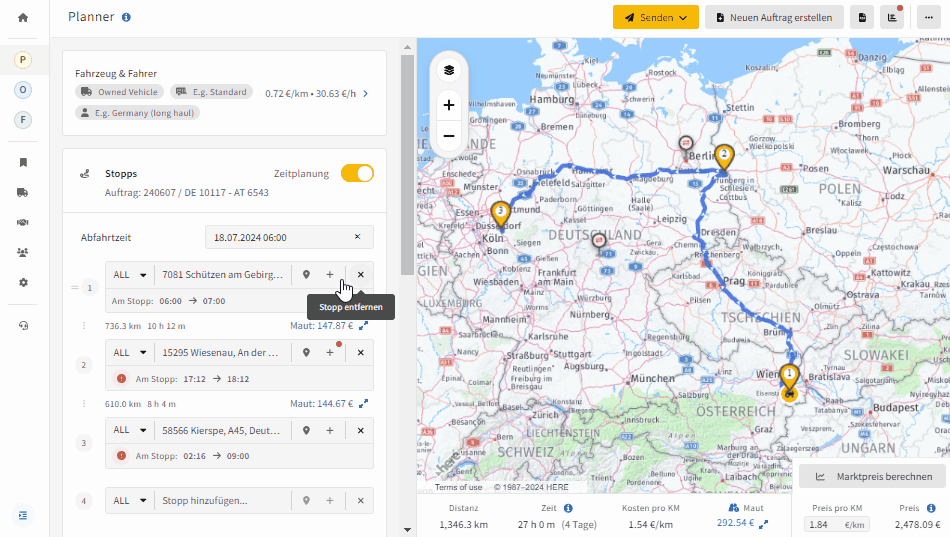The height and width of the screenshot is (537, 950).
Task: Open the more options ellipsis menu
Action: [929, 18]
